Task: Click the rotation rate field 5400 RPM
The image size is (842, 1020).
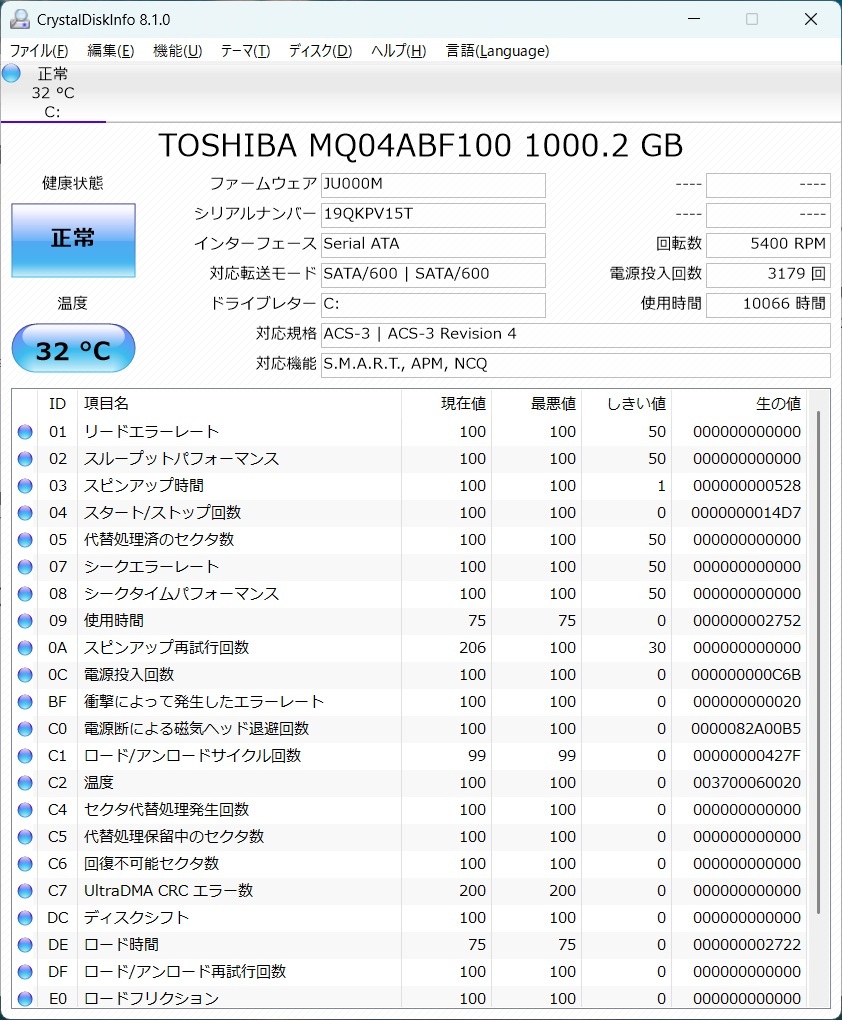Action: click(x=768, y=245)
